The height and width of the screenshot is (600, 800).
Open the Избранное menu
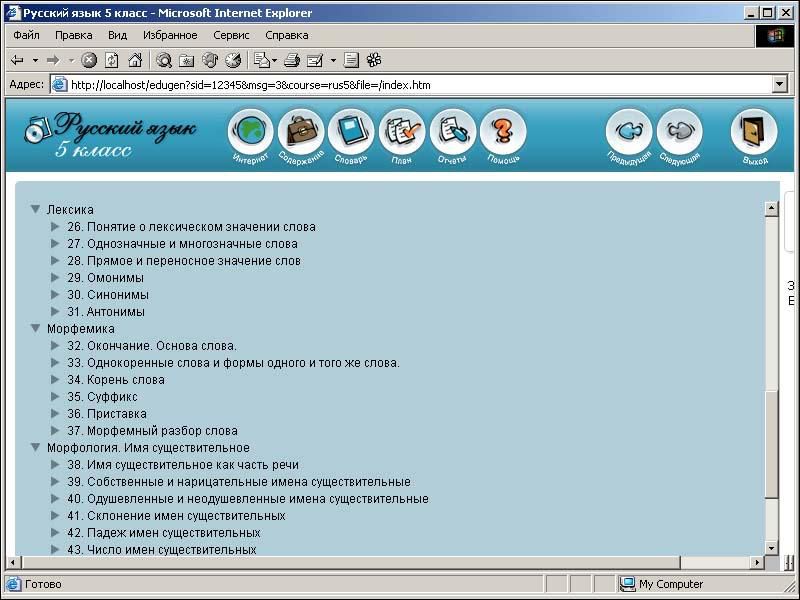point(170,35)
